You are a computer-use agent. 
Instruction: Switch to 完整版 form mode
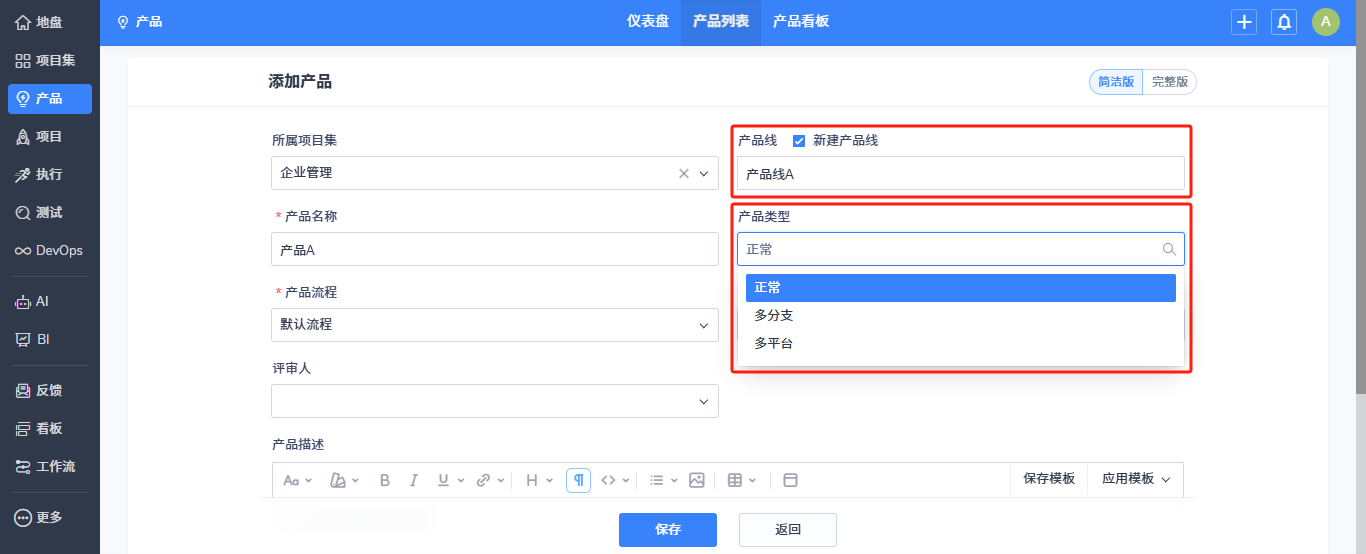pos(1170,82)
